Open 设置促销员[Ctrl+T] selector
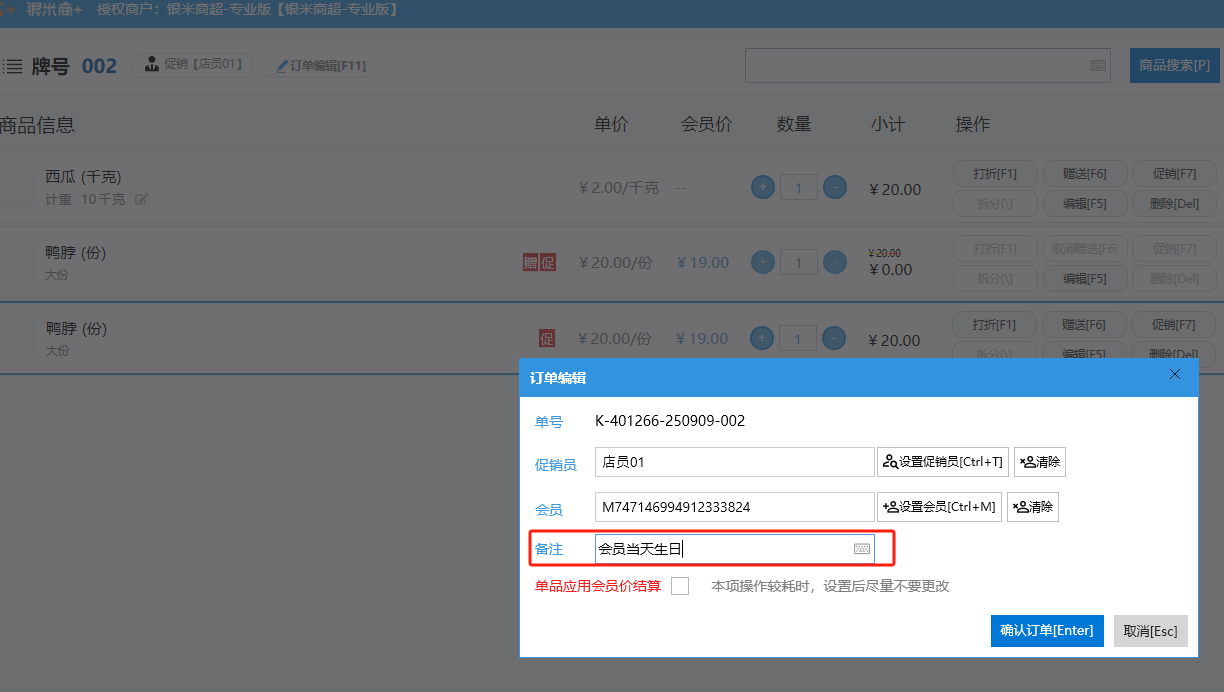Viewport: 1224px width, 692px height. click(943, 462)
